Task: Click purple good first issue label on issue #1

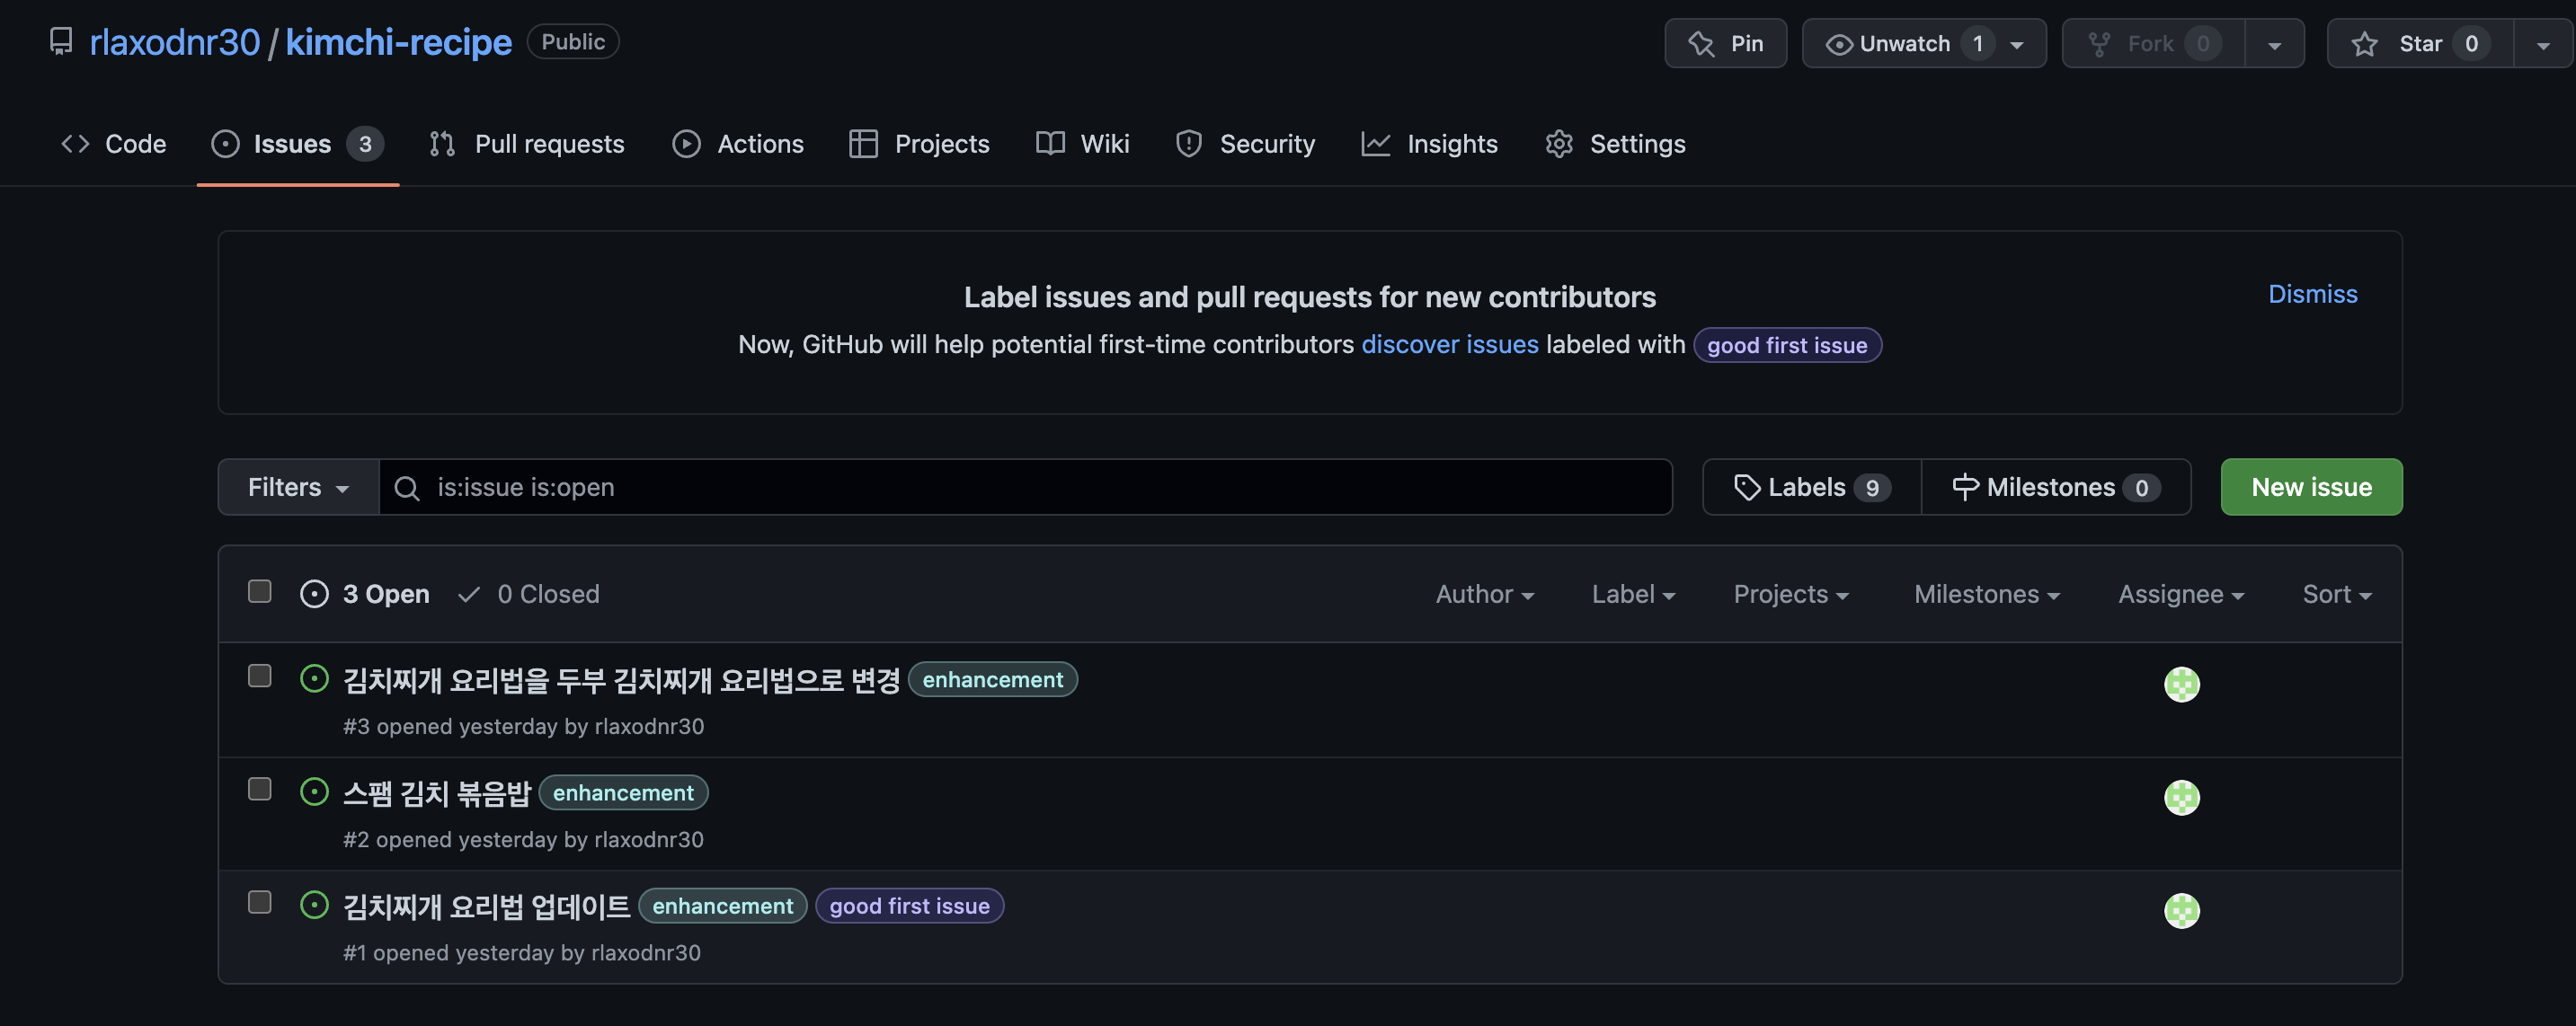Action: coord(909,906)
